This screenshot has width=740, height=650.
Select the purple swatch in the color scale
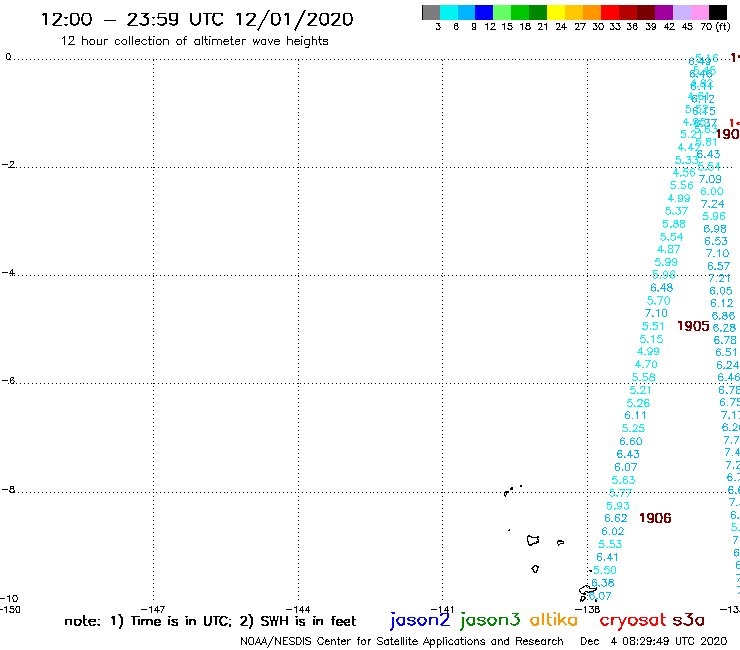[x=664, y=12]
